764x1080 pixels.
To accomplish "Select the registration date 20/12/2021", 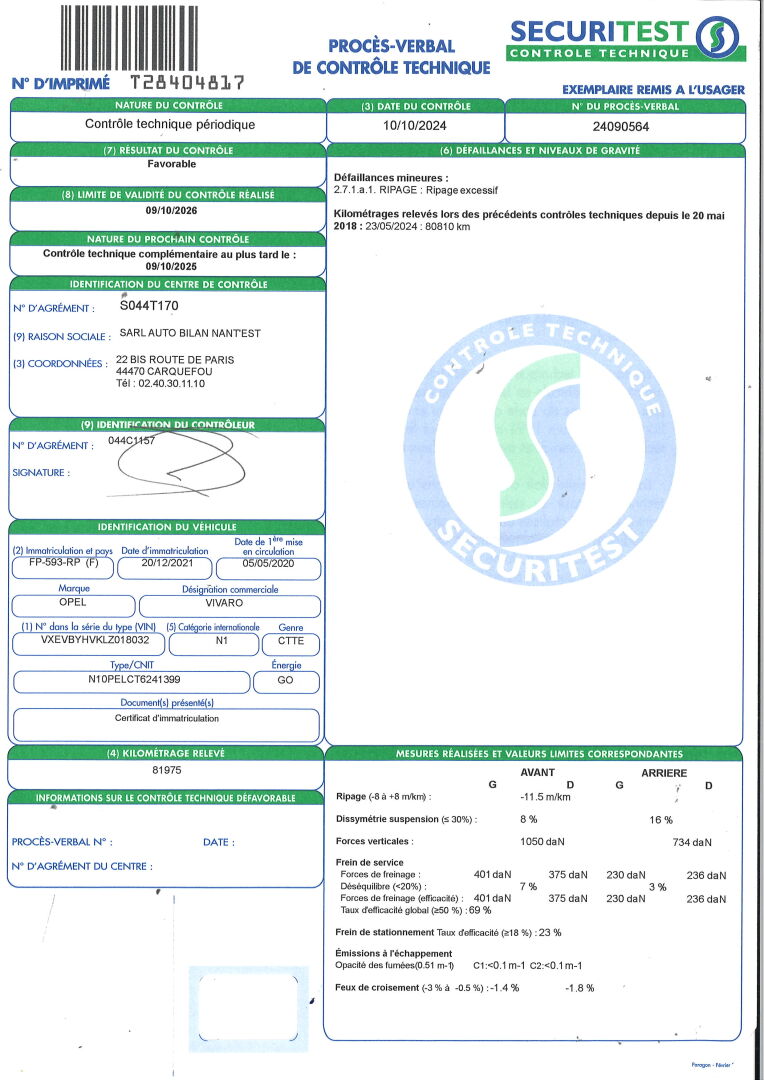I will tap(166, 563).
